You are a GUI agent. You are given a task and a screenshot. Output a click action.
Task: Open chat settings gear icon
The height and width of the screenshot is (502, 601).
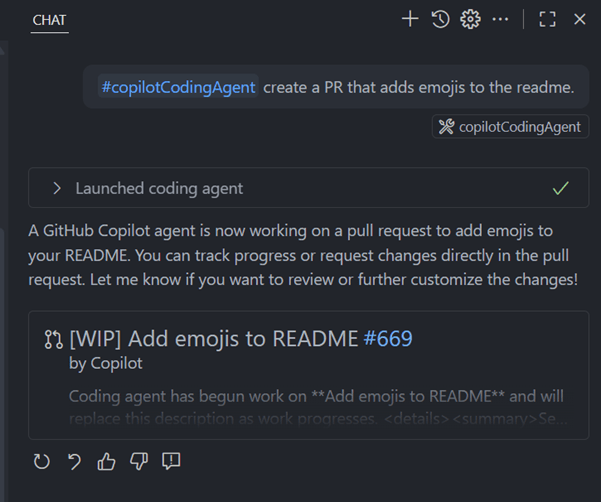click(470, 19)
